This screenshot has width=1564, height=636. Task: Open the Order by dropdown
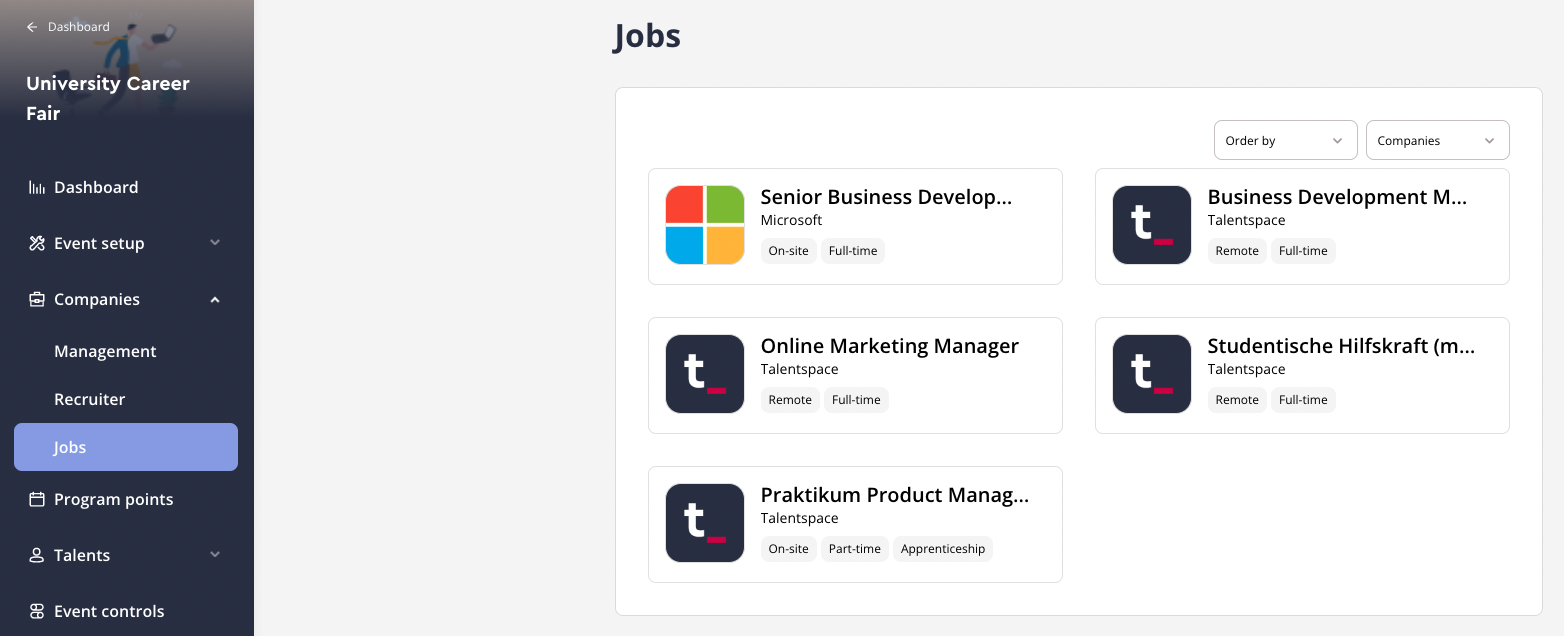click(x=1285, y=140)
